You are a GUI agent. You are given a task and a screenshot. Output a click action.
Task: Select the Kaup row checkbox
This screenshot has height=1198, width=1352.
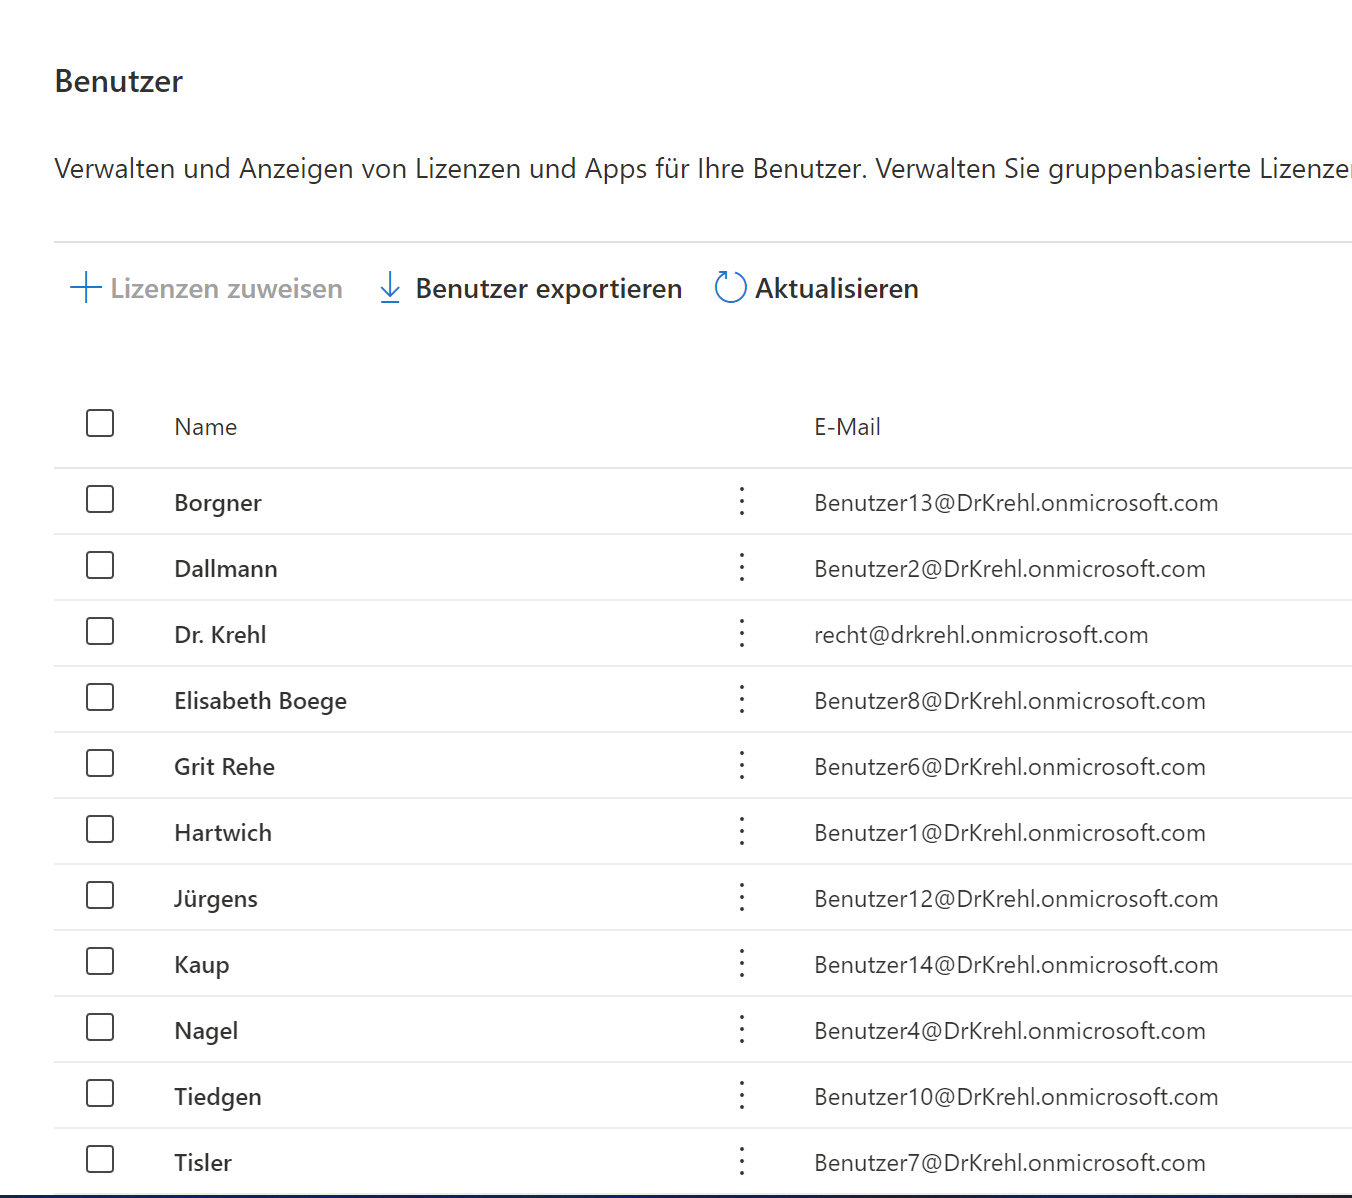(x=100, y=961)
